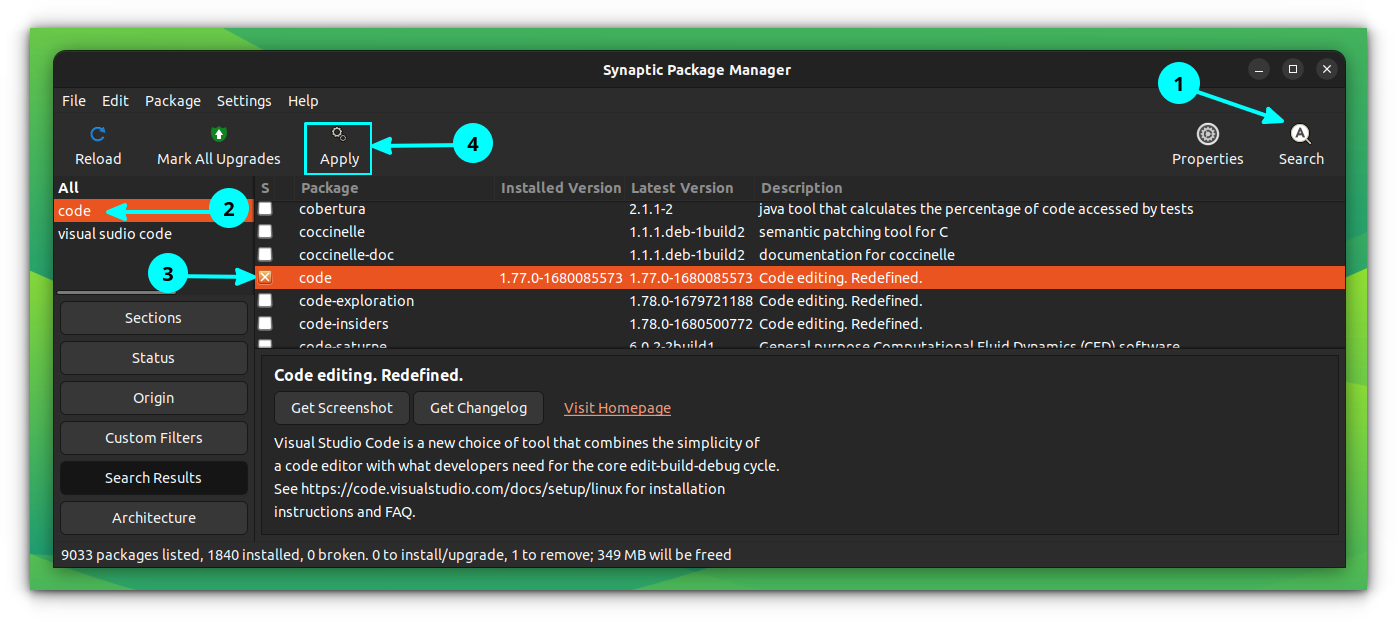Open package Properties from toolbar
Viewport: 1397px width, 622px height.
pos(1207,146)
